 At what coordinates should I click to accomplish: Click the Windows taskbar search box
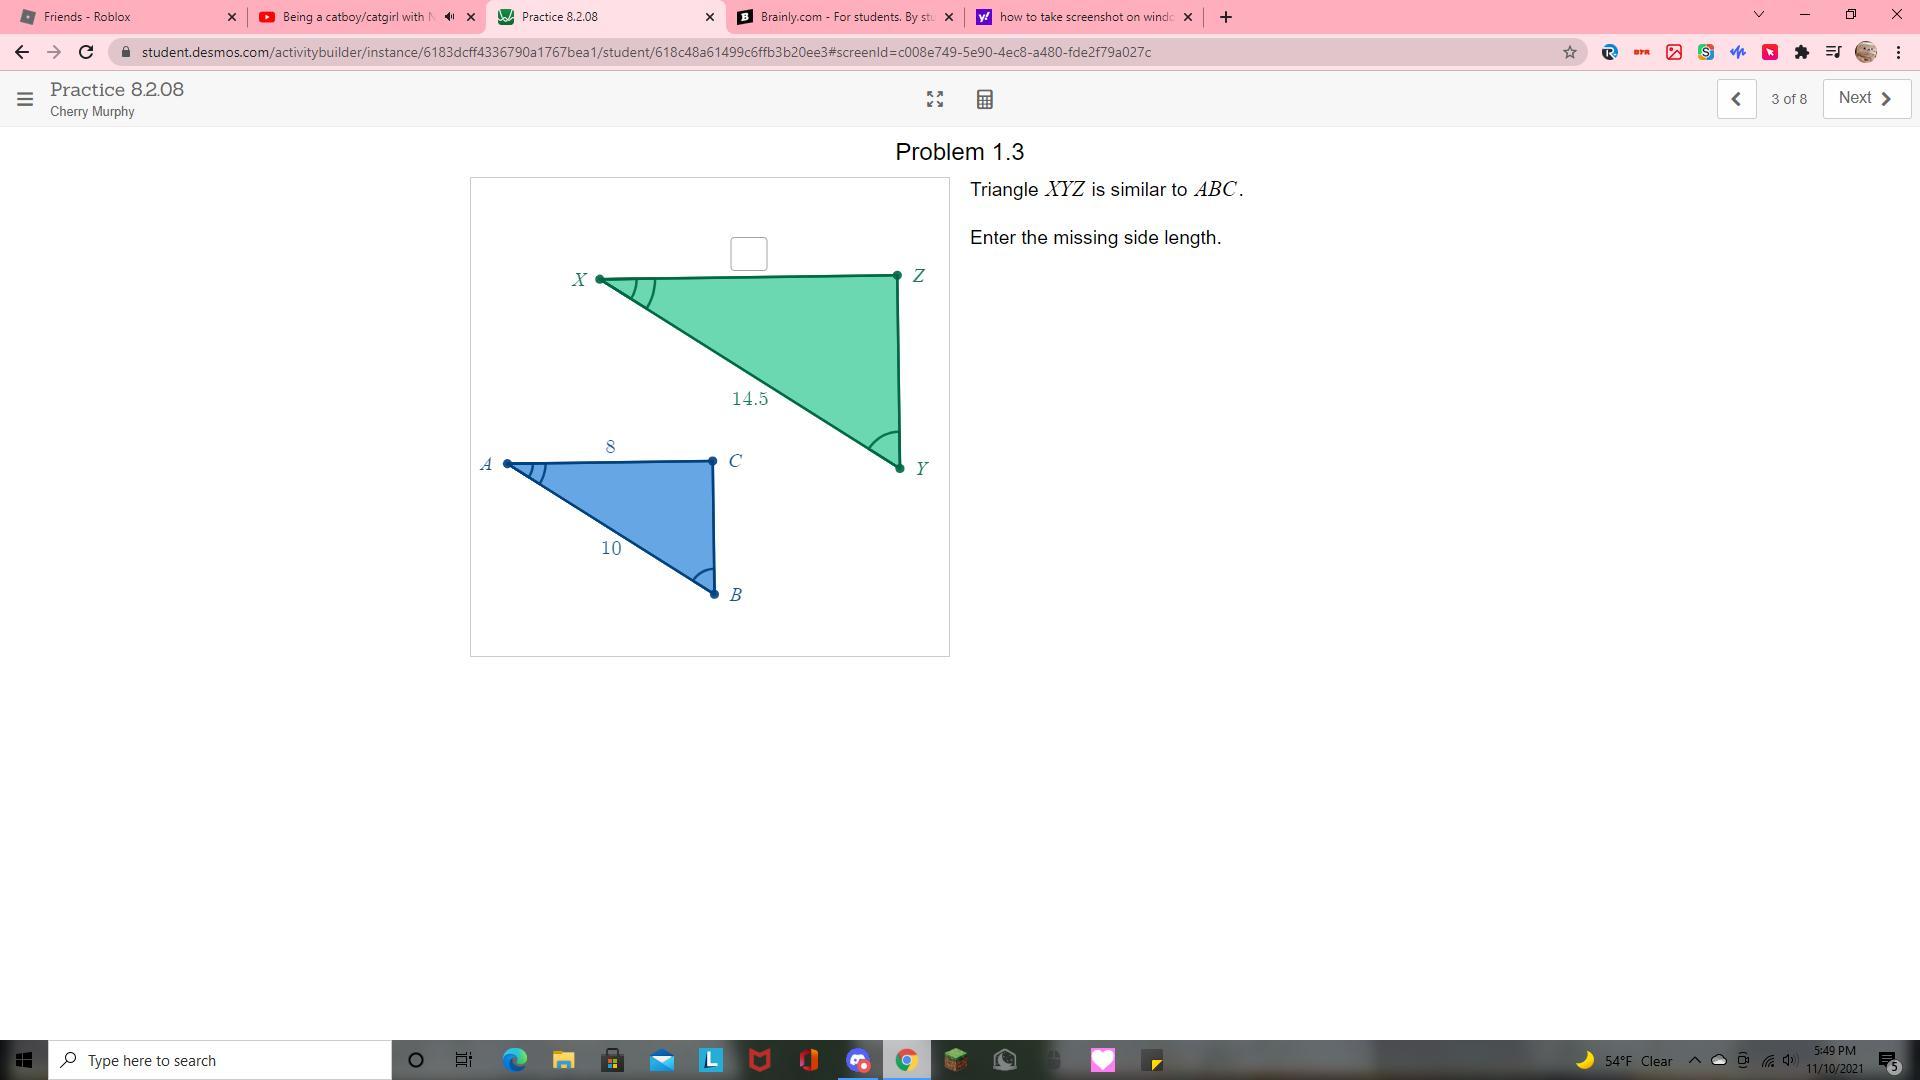tap(220, 1060)
